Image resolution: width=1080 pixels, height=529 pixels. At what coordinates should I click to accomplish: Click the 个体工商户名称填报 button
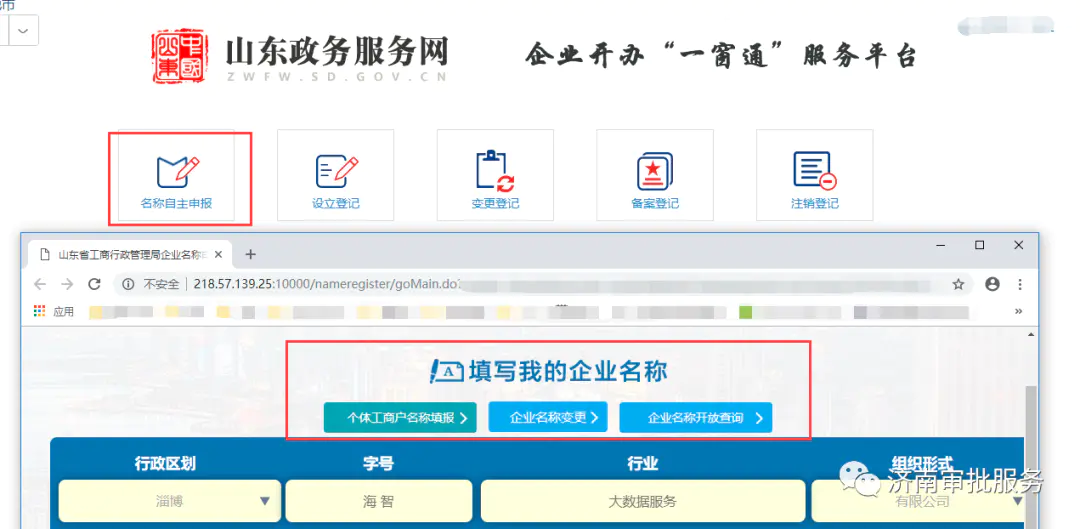tap(400, 417)
